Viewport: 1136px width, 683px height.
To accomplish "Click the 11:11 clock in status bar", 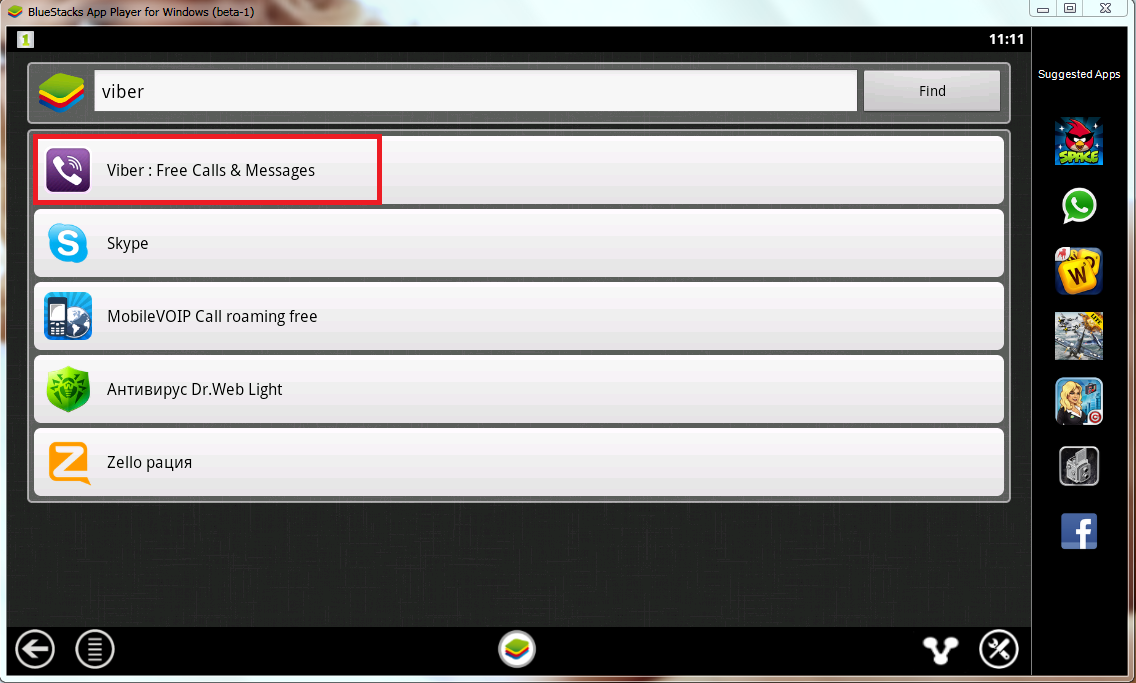I will [x=1006, y=39].
